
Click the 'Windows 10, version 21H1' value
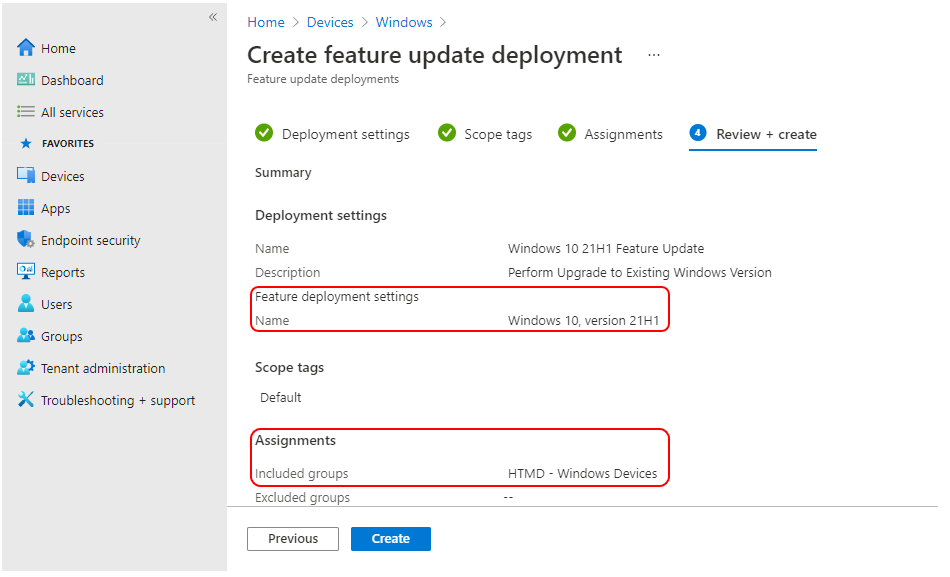pyautogui.click(x=583, y=321)
